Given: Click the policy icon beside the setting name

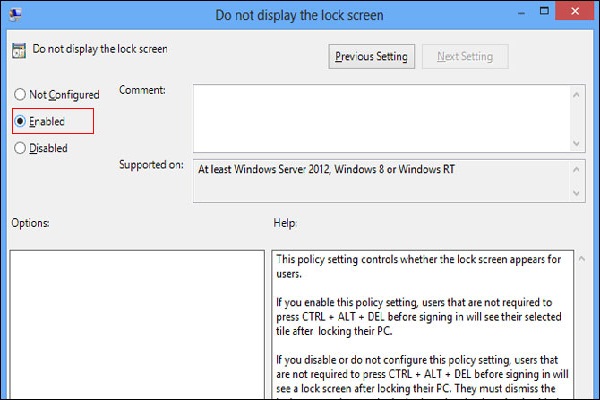Looking at the screenshot, I should [19, 48].
